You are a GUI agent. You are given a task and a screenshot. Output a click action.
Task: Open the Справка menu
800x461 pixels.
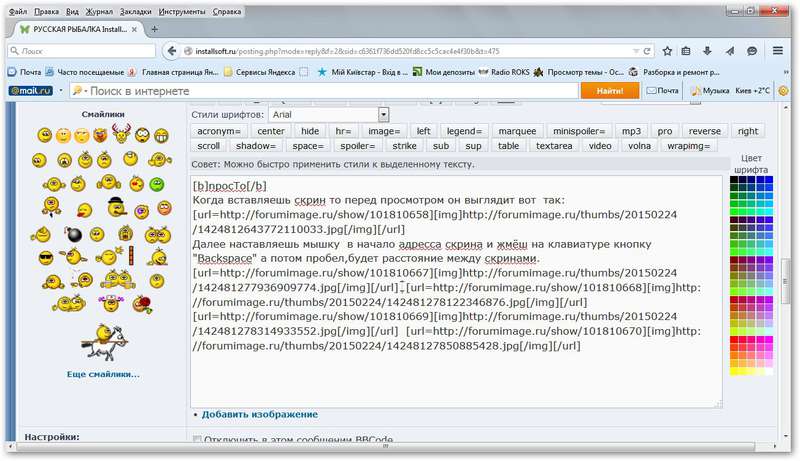tap(227, 11)
